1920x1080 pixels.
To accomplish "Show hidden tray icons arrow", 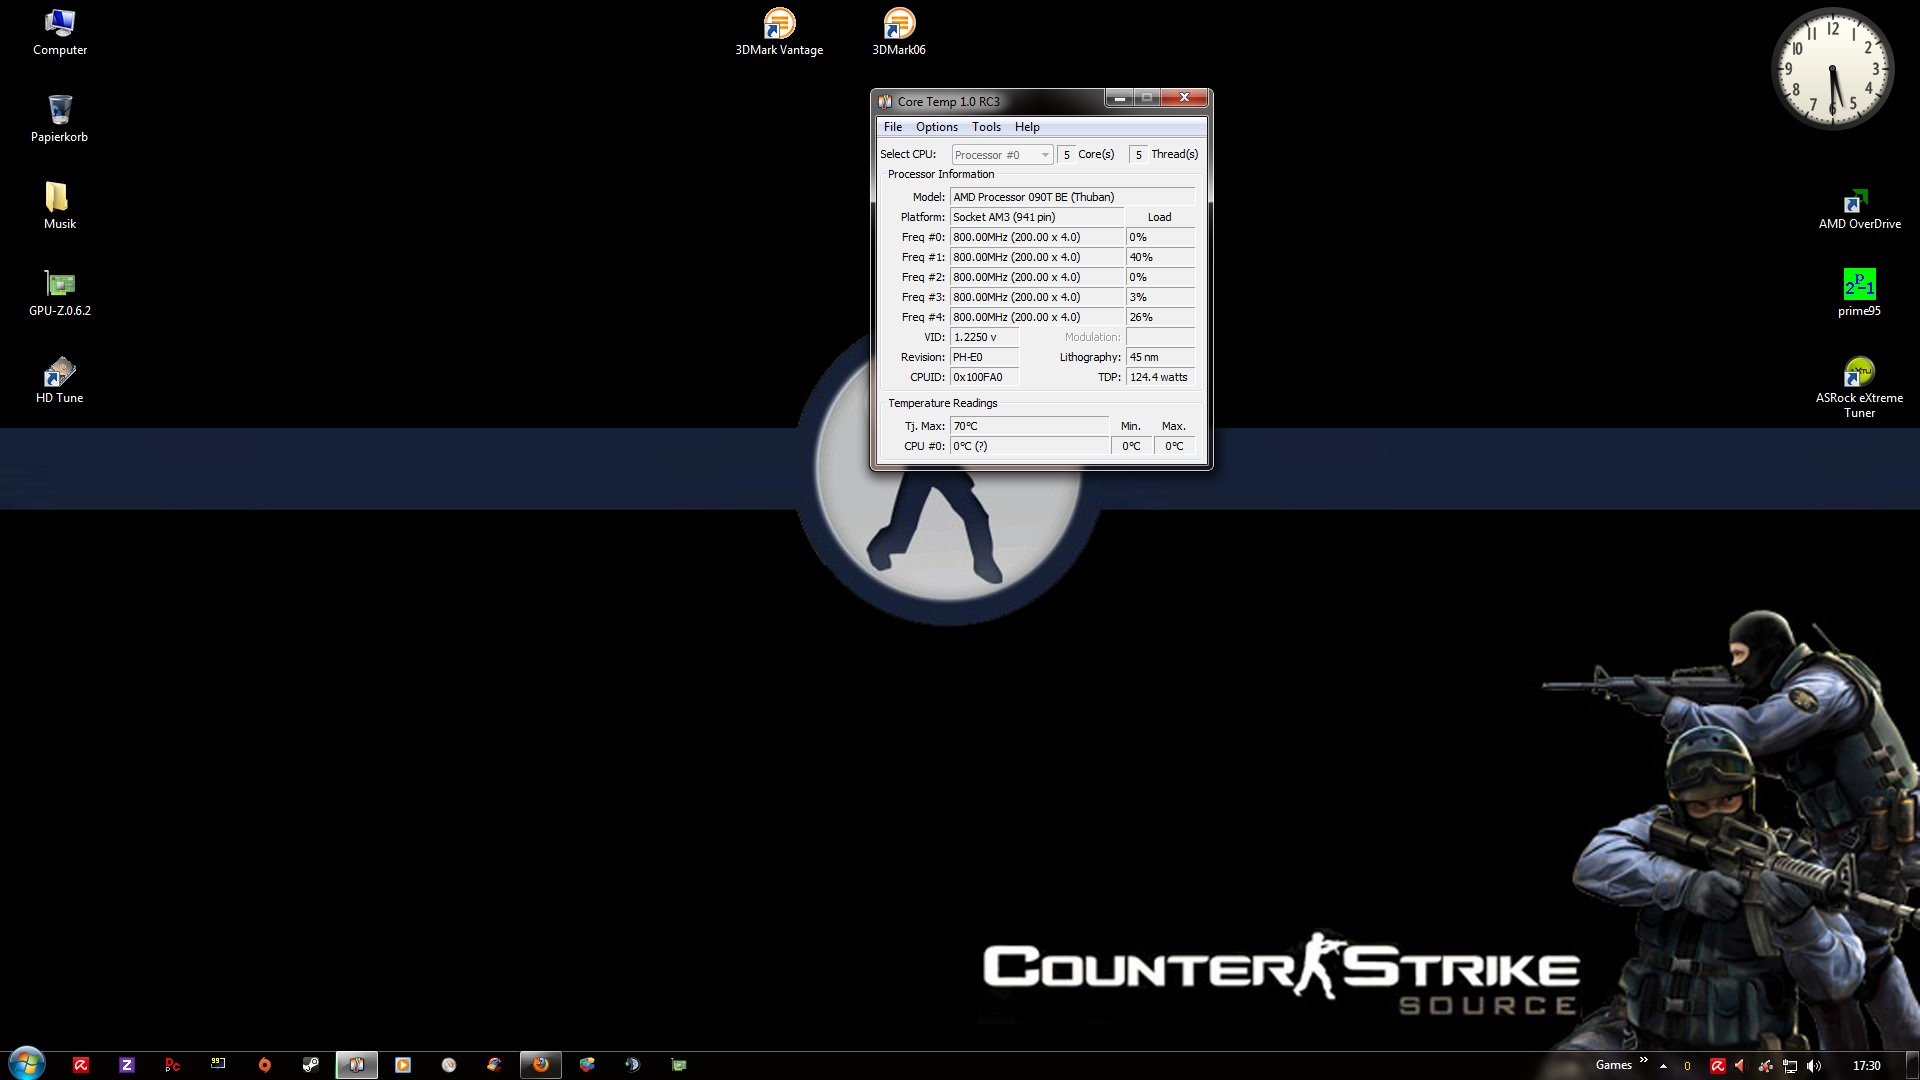I will click(1663, 1066).
